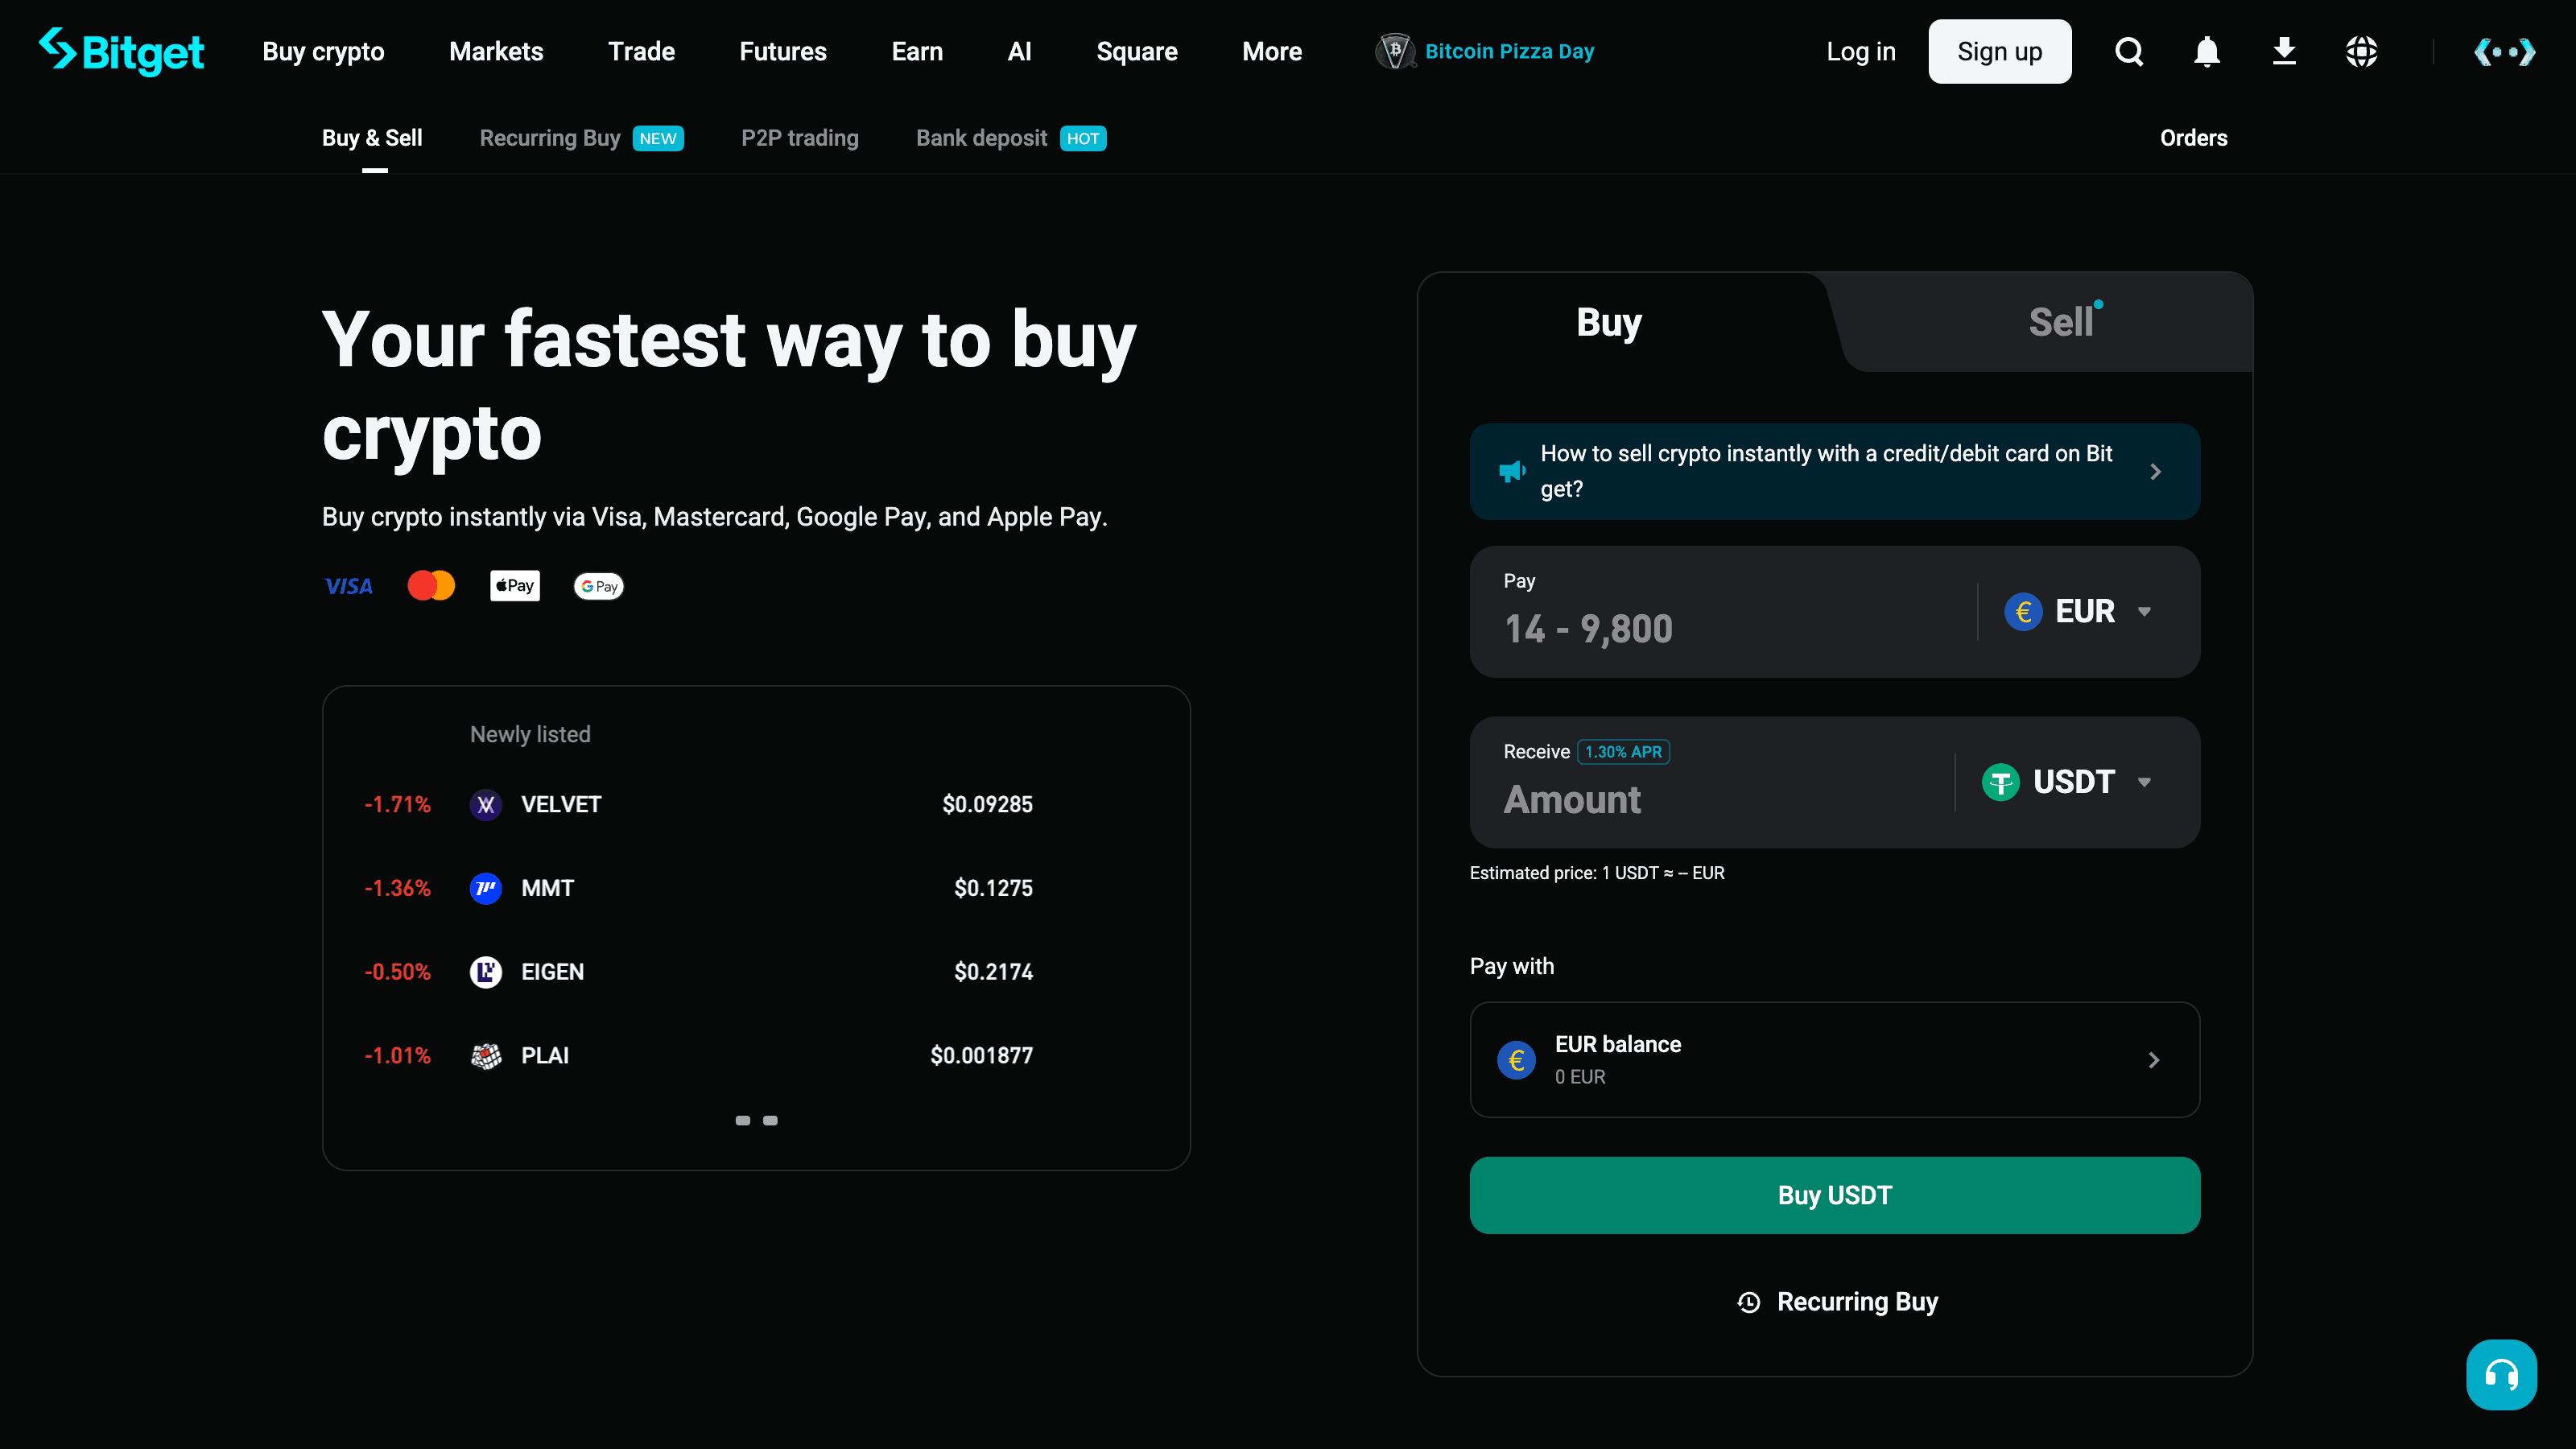Open the Trade menu

(641, 51)
